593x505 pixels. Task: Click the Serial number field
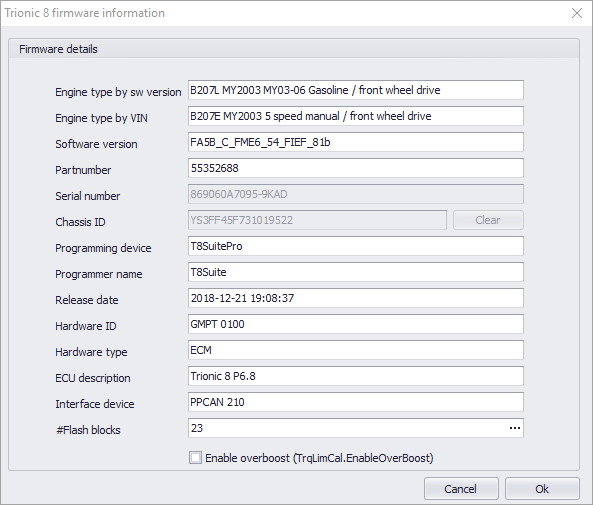point(356,194)
